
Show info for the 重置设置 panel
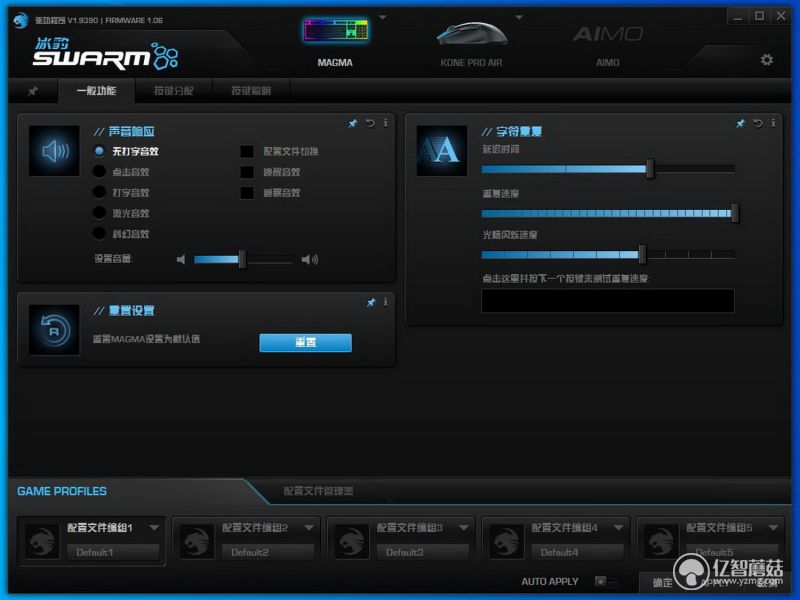pyautogui.click(x=385, y=302)
